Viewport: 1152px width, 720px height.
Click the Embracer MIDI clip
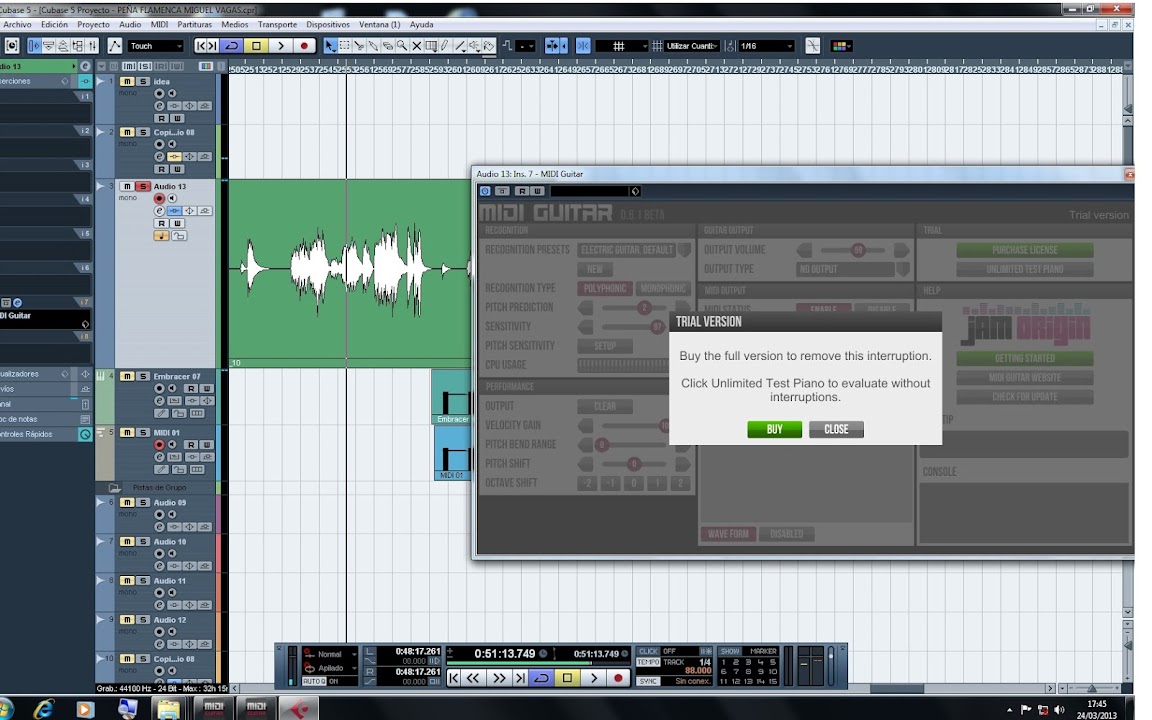(x=451, y=397)
